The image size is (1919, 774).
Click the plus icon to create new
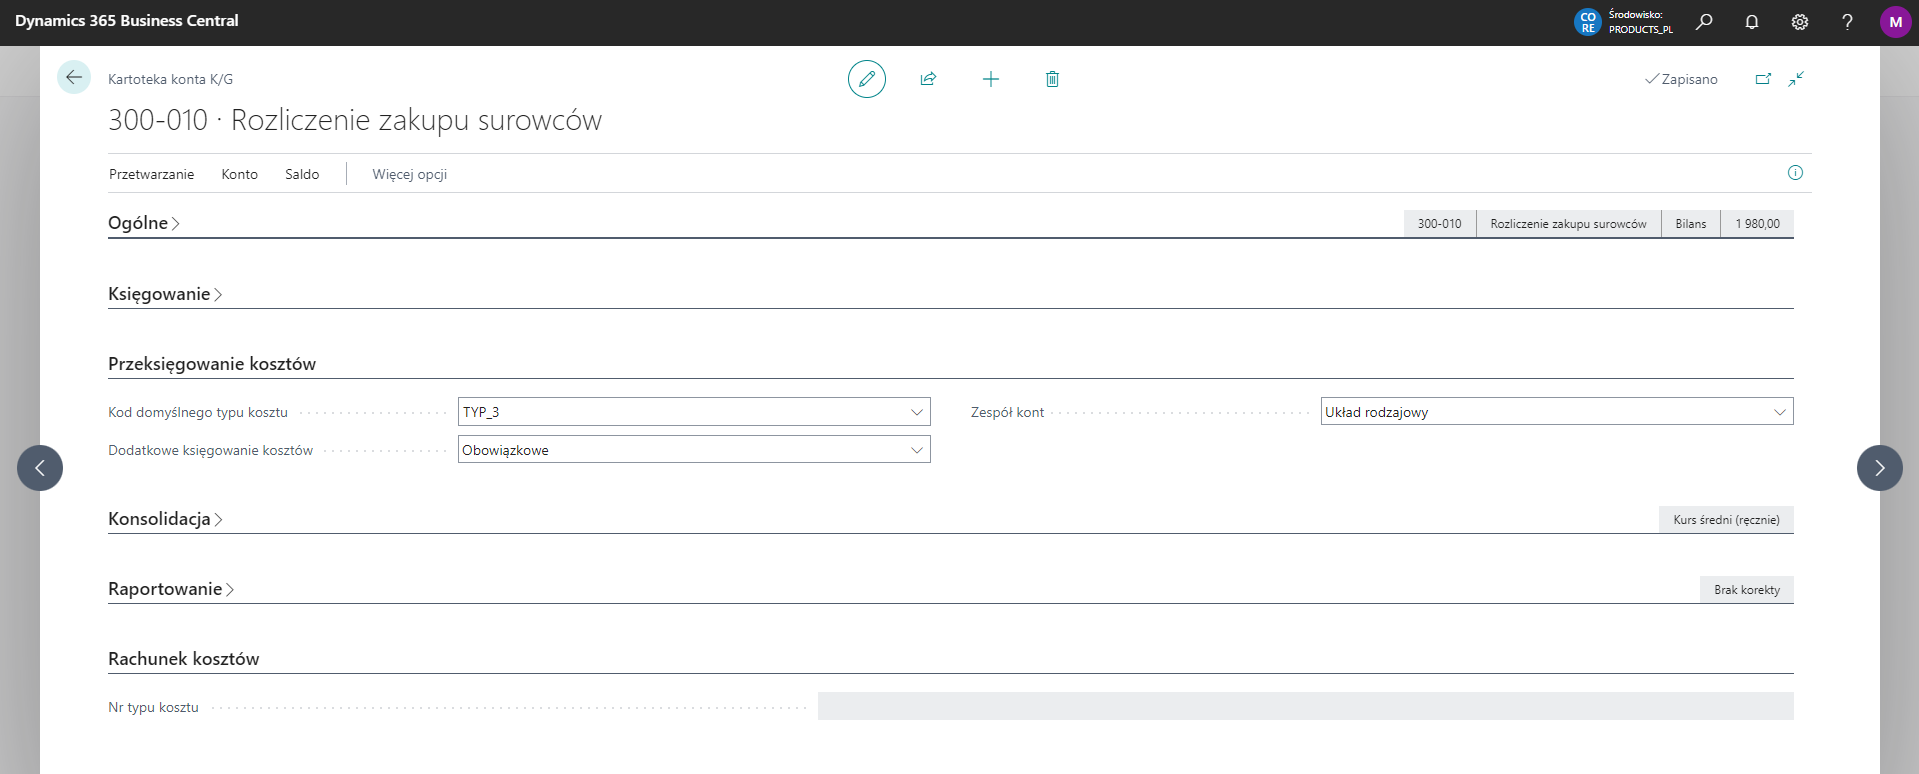point(990,79)
